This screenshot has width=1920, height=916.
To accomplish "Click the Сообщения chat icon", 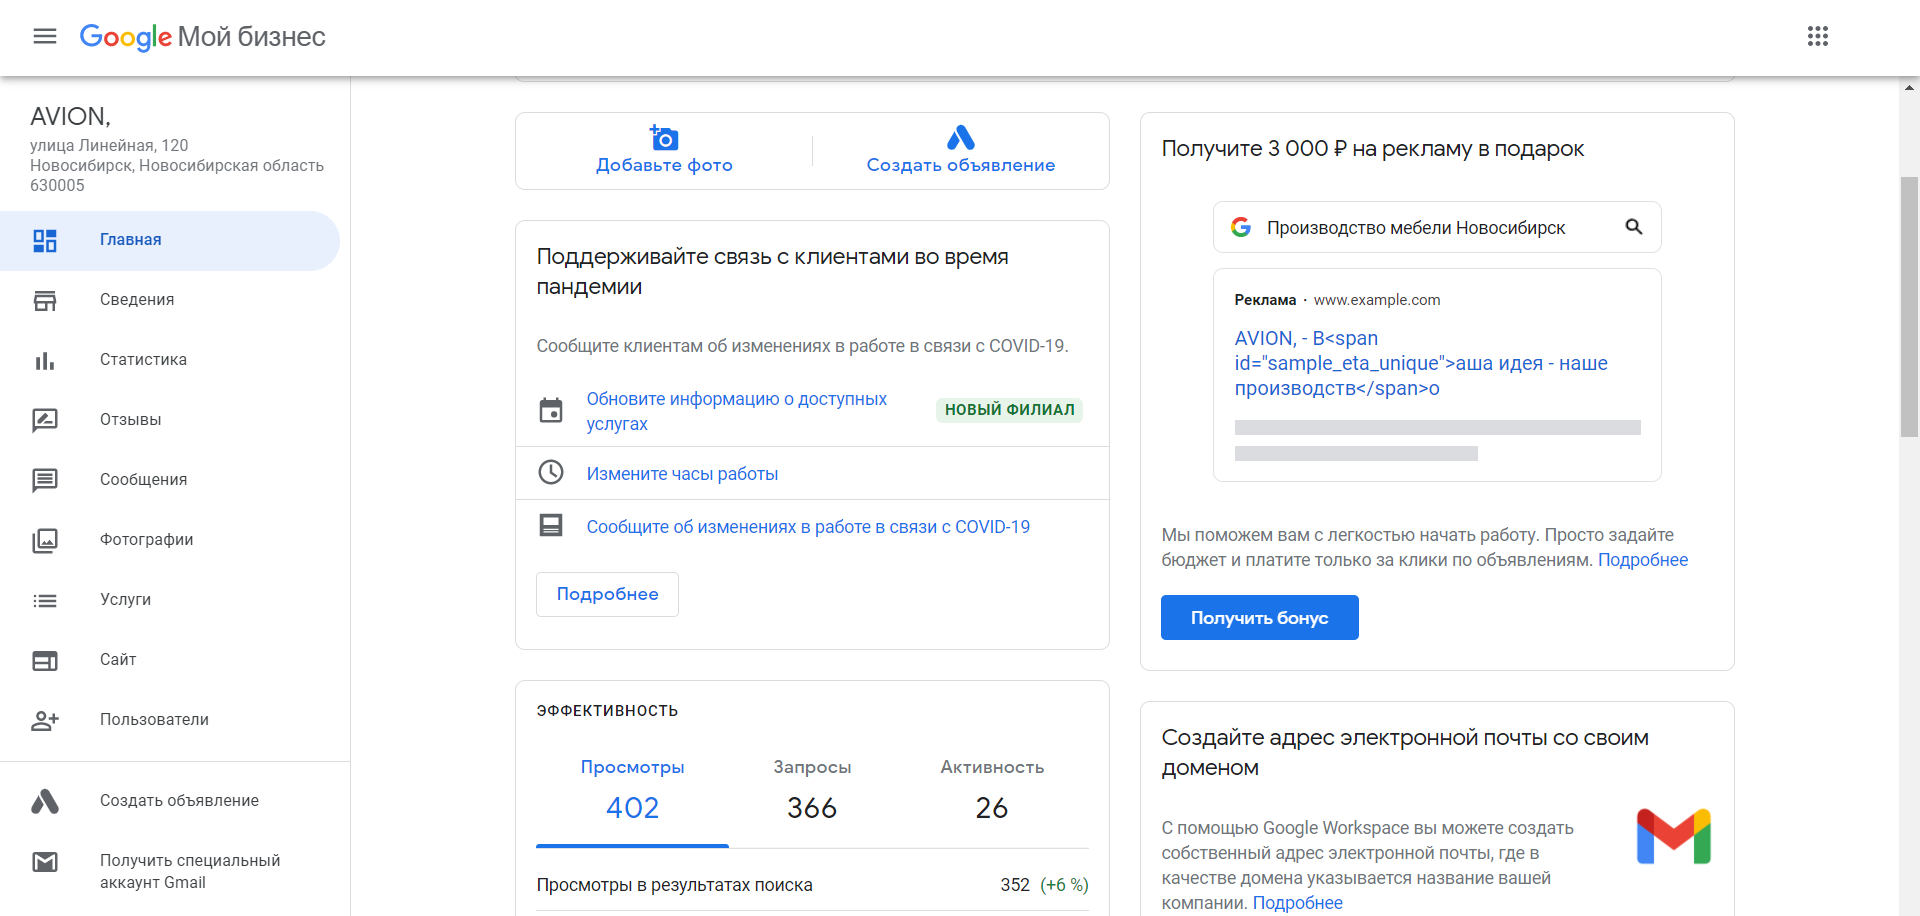I will [45, 480].
